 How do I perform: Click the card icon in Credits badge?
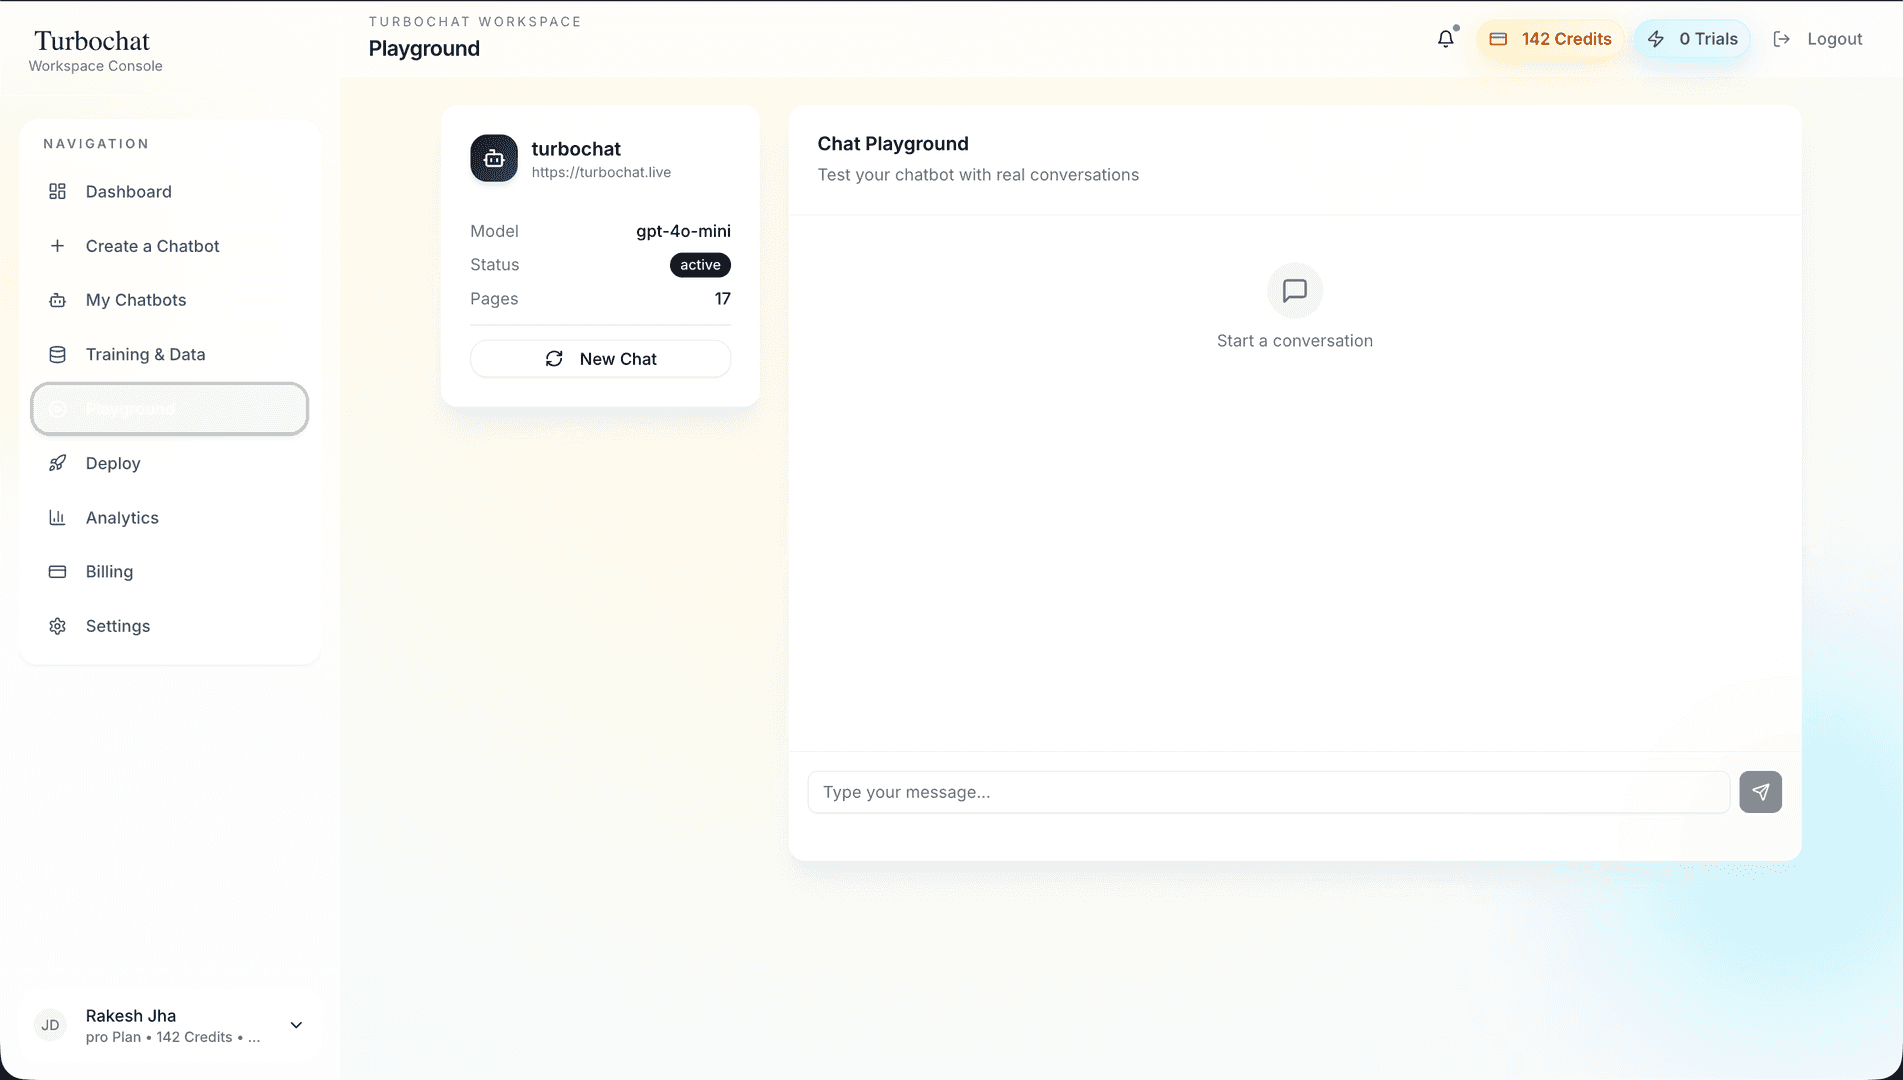click(x=1498, y=39)
